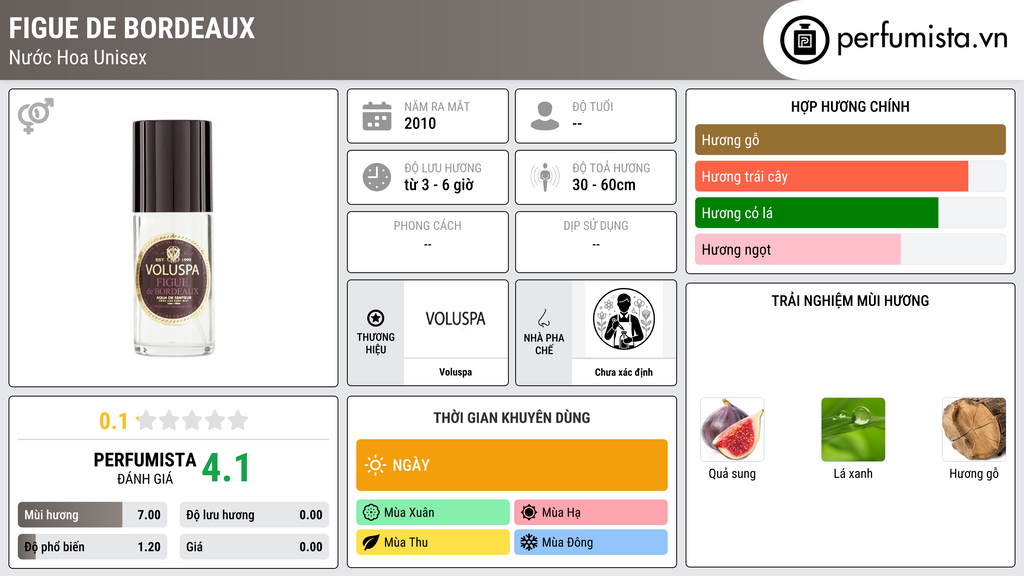Open the Voluspa perfume bottle image
The image size is (1024, 576).
[173, 238]
